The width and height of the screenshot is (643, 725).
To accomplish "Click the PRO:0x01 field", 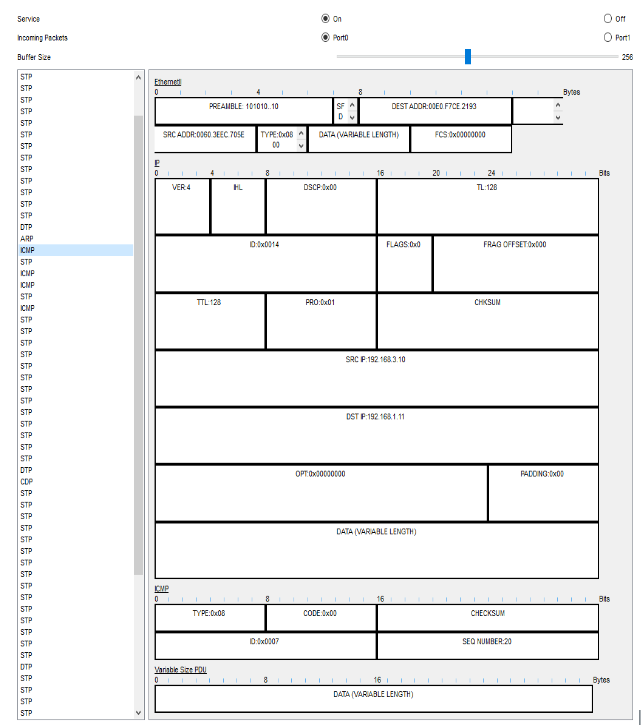I will pyautogui.click(x=321, y=321).
